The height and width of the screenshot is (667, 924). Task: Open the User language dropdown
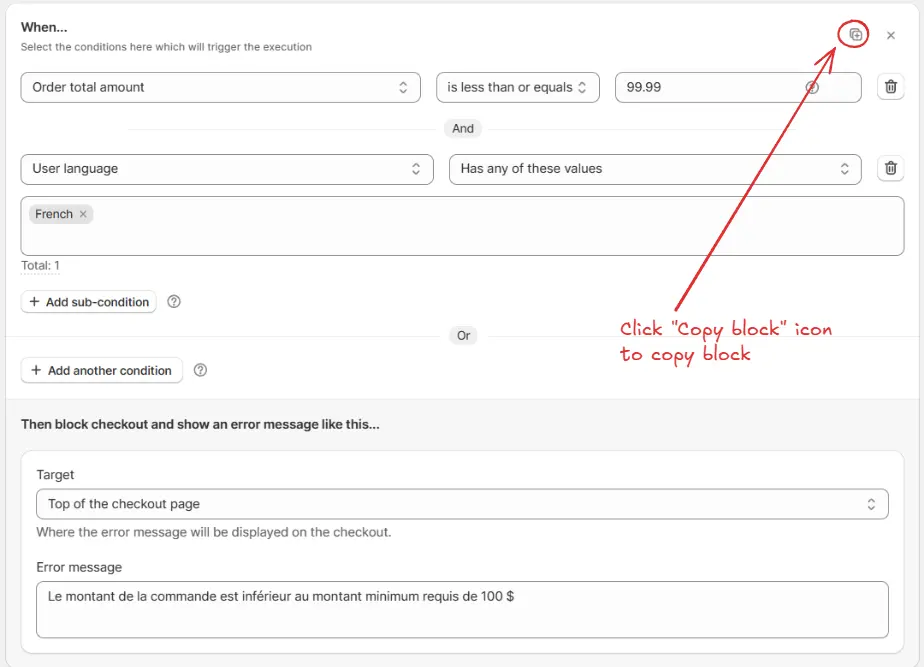[x=226, y=169]
